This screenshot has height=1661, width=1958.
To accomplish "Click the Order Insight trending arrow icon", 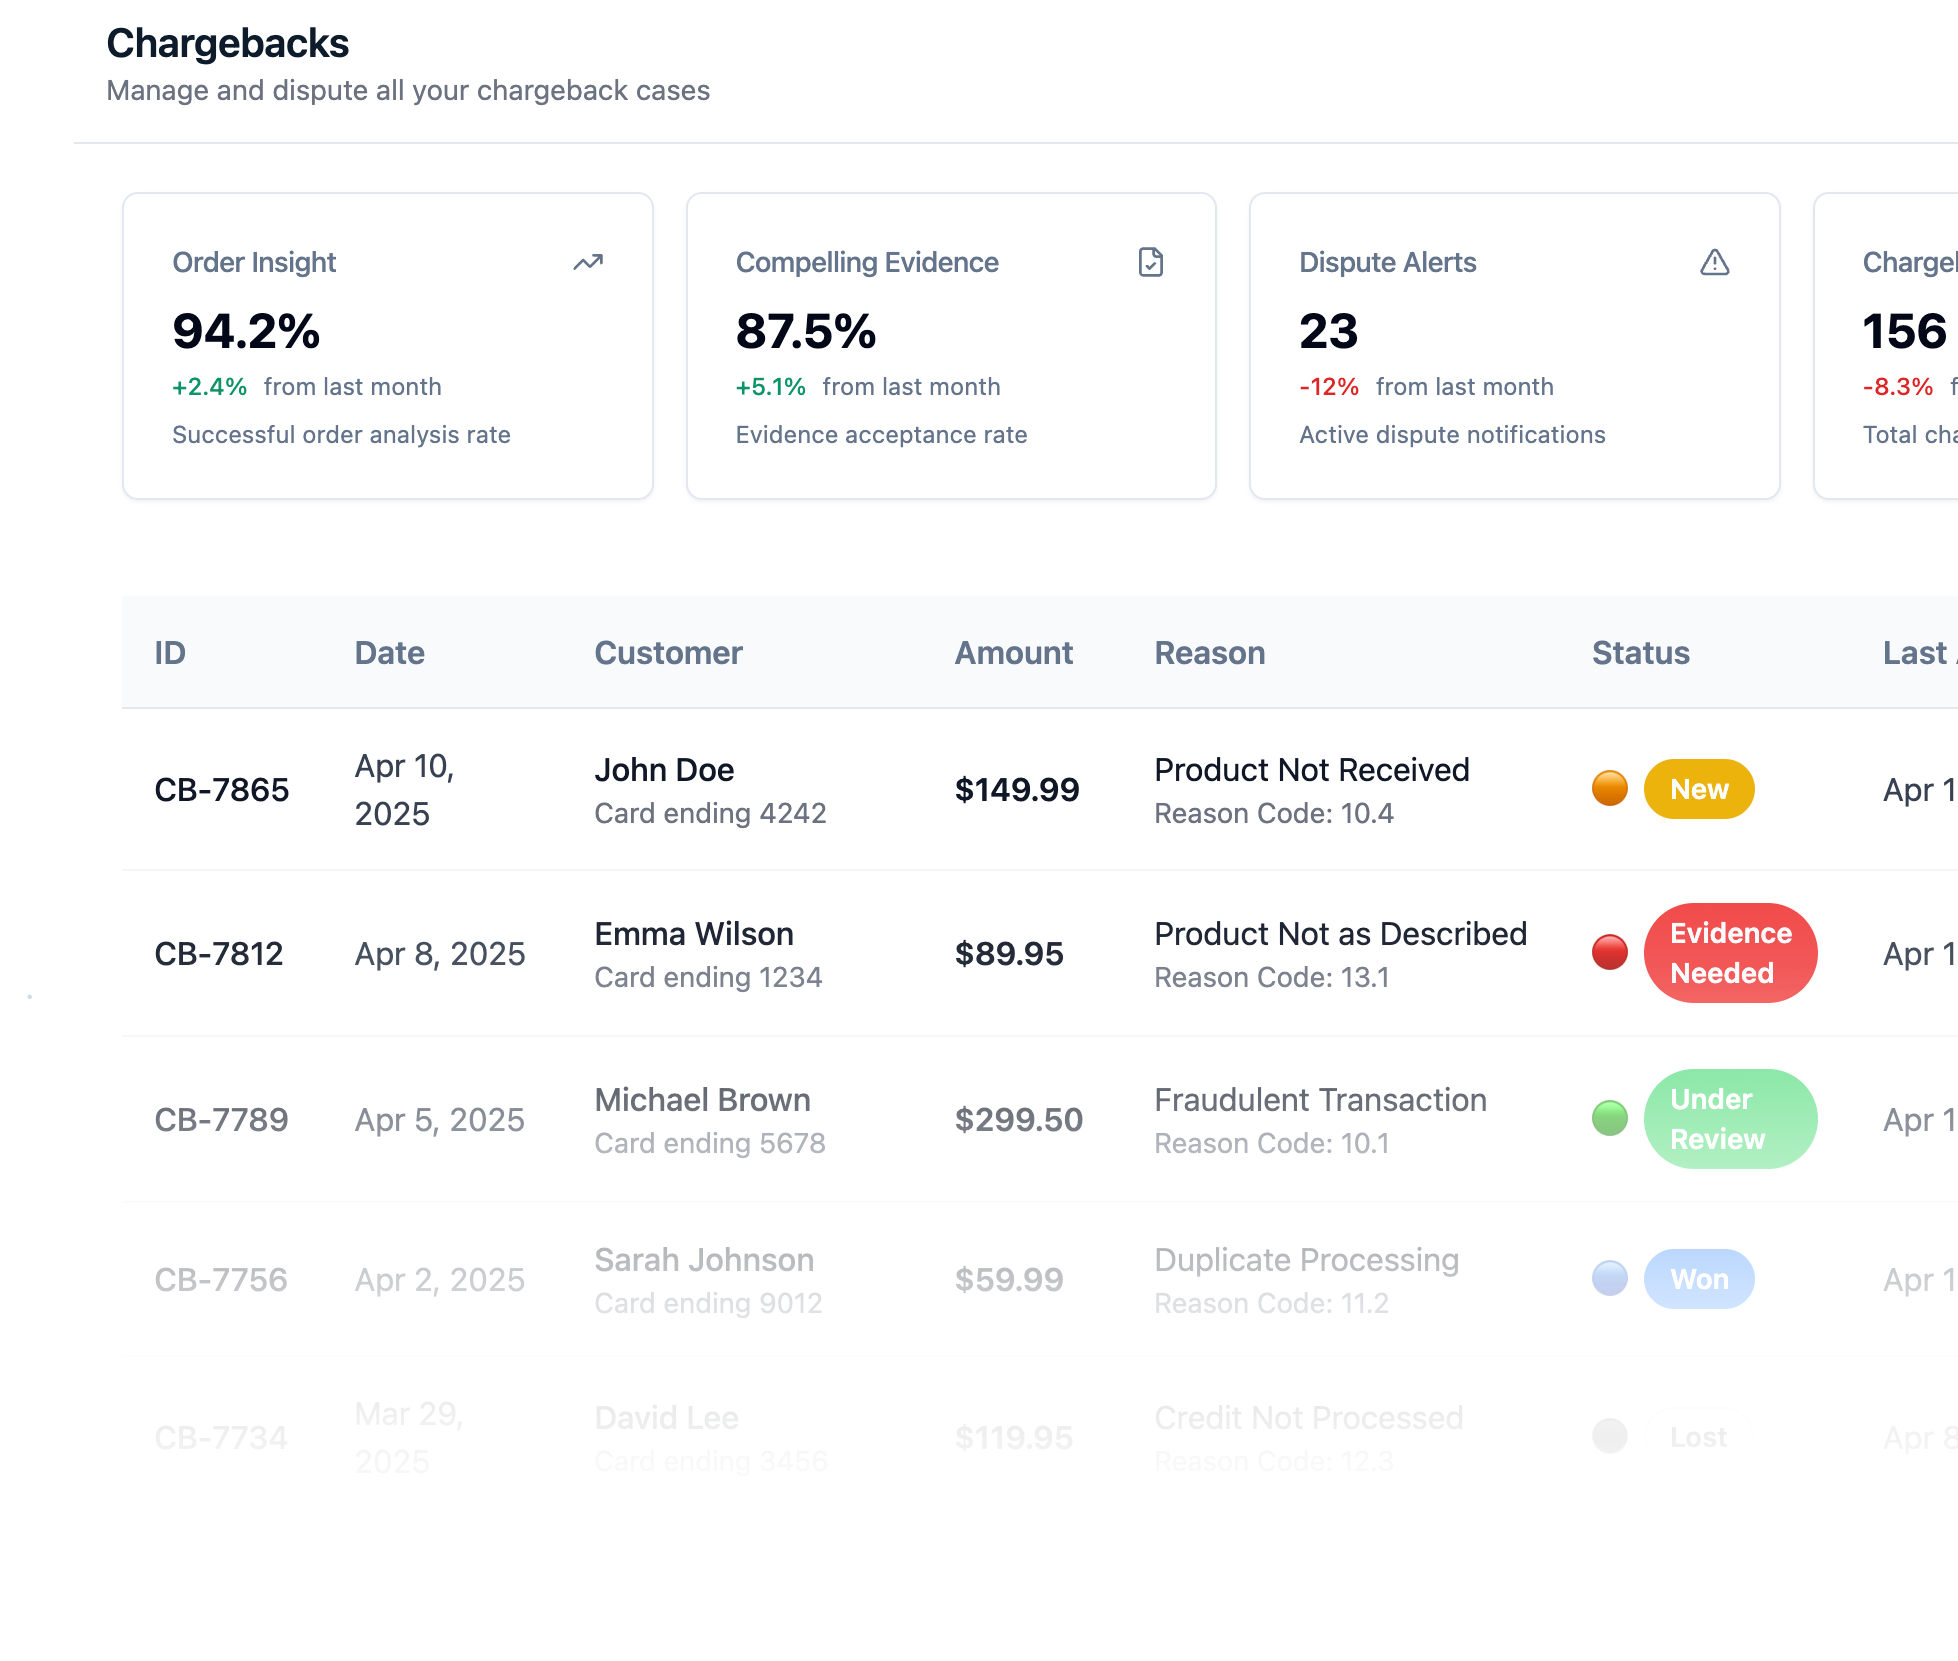I will (588, 262).
